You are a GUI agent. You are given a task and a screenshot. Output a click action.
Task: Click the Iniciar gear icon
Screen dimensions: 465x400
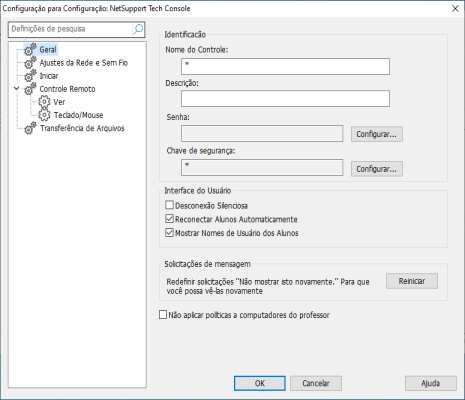click(x=30, y=76)
